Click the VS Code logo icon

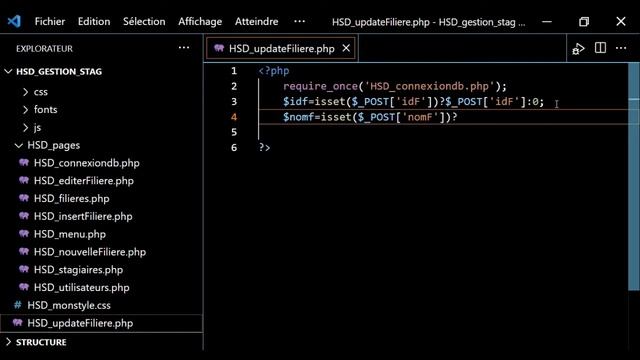point(14,21)
